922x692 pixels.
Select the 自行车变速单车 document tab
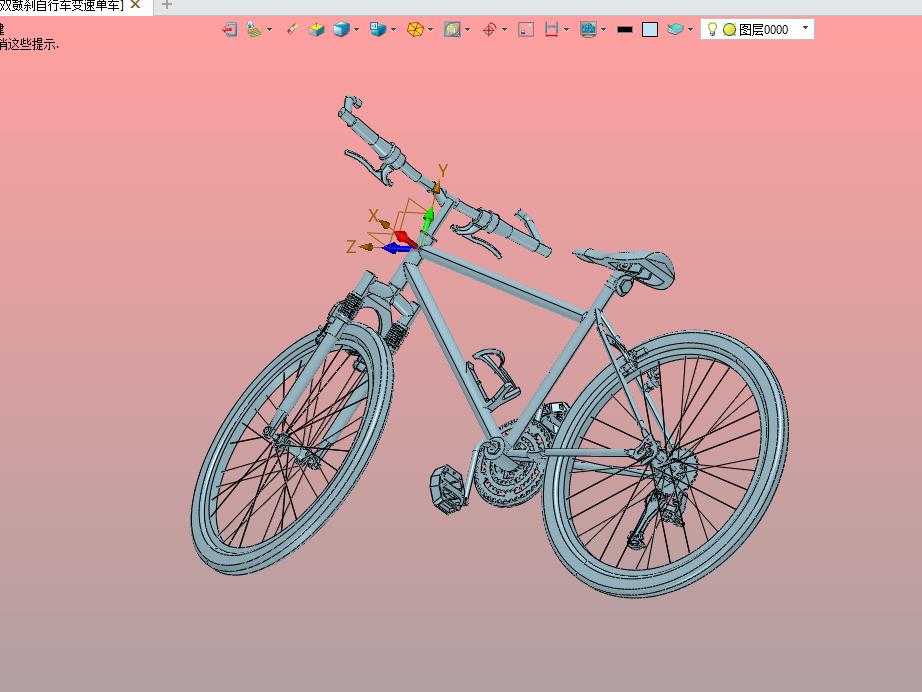62,5
